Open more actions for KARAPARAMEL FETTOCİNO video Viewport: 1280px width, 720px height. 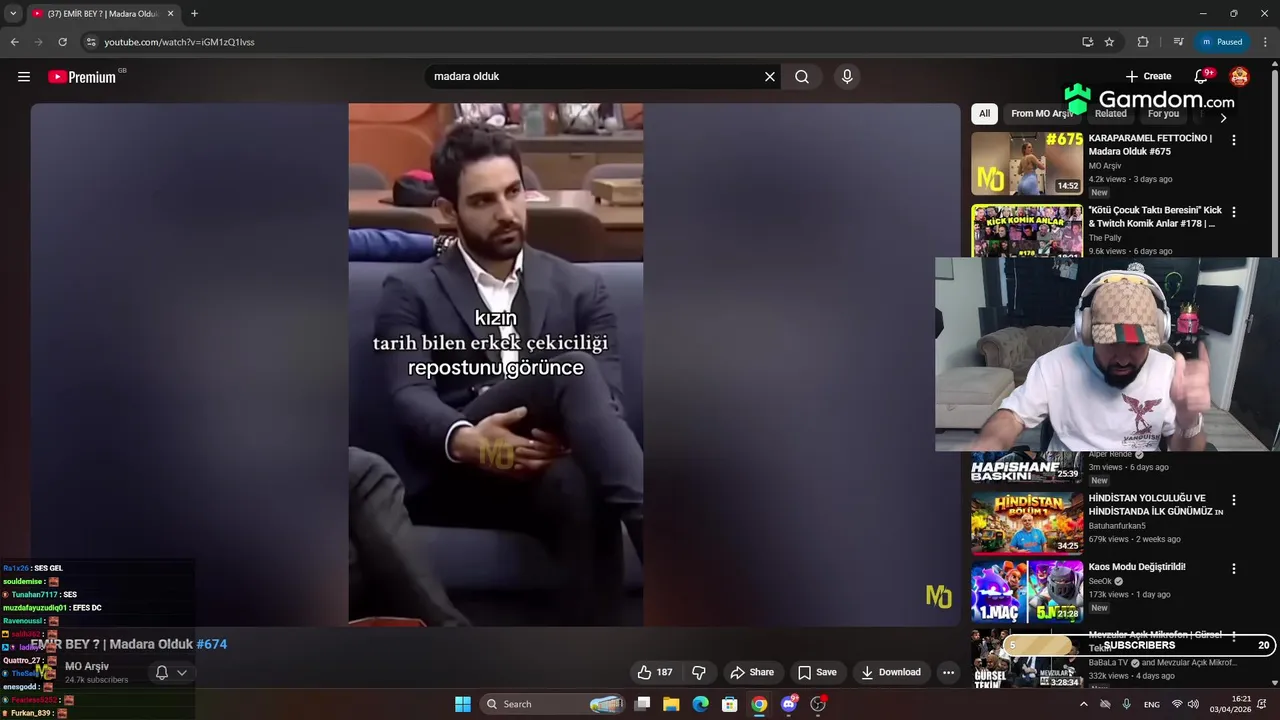[1233, 140]
